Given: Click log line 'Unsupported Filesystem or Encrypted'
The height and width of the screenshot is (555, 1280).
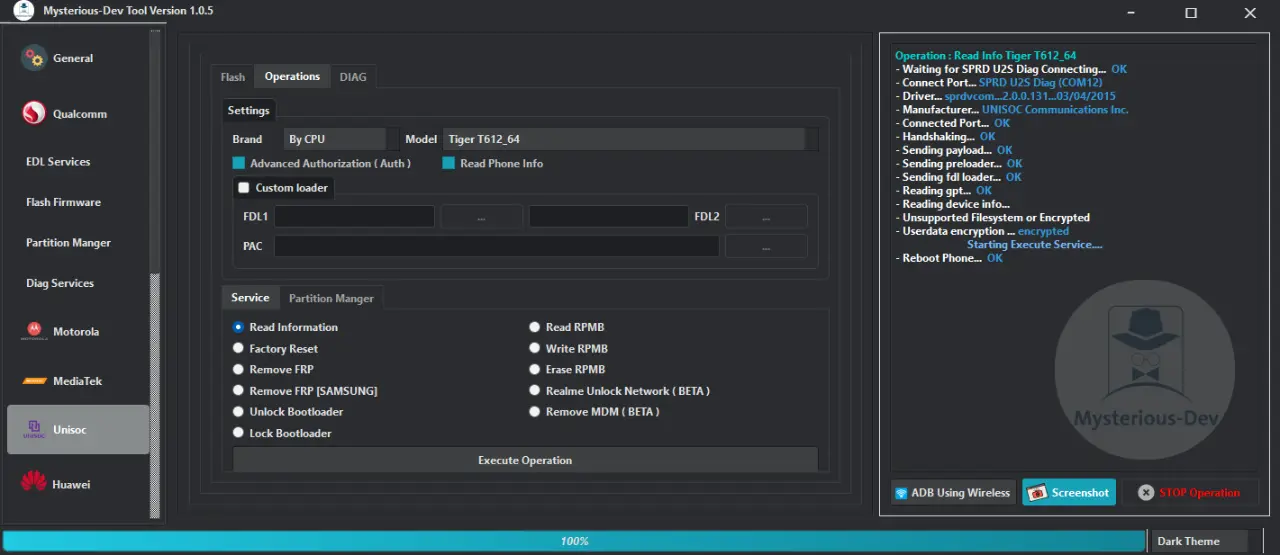Looking at the screenshot, I should point(993,218).
